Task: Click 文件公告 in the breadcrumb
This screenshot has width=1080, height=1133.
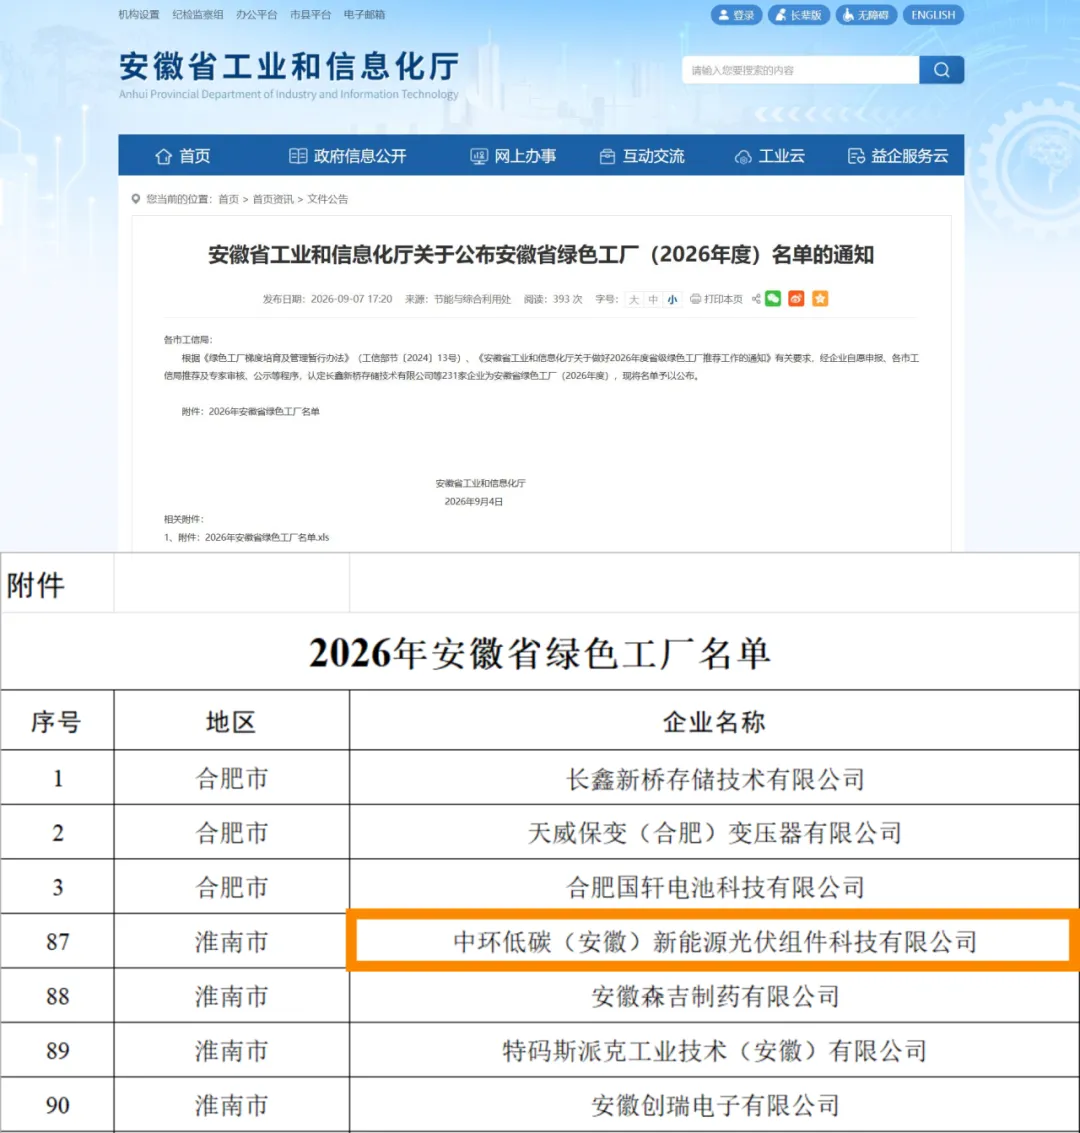Action: (327, 199)
